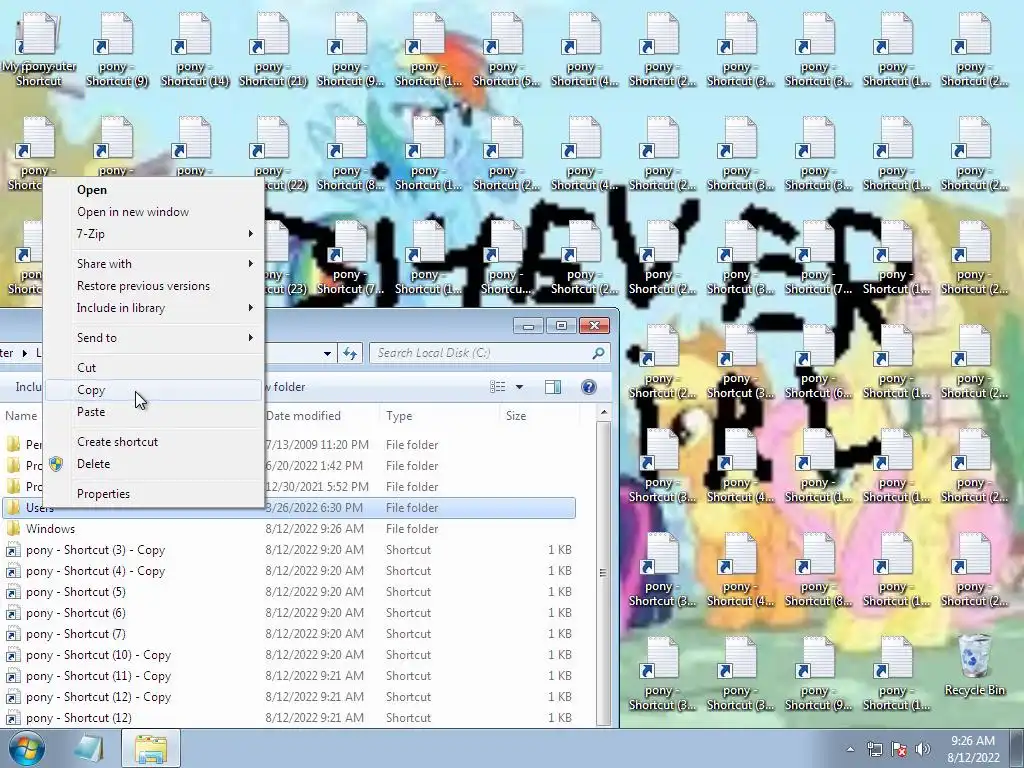Select pony - Shortcut (7) file
The height and width of the screenshot is (768, 1024).
pyautogui.click(x=288, y=633)
